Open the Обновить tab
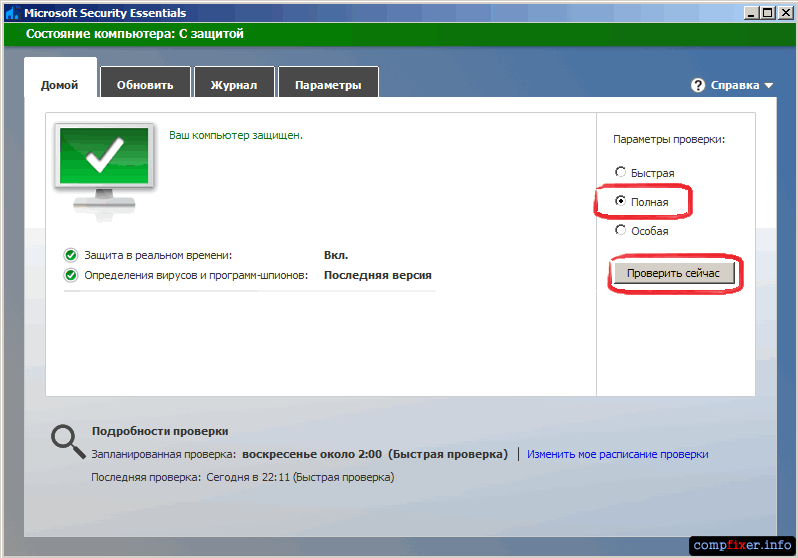The width and height of the screenshot is (798, 558). click(x=145, y=82)
